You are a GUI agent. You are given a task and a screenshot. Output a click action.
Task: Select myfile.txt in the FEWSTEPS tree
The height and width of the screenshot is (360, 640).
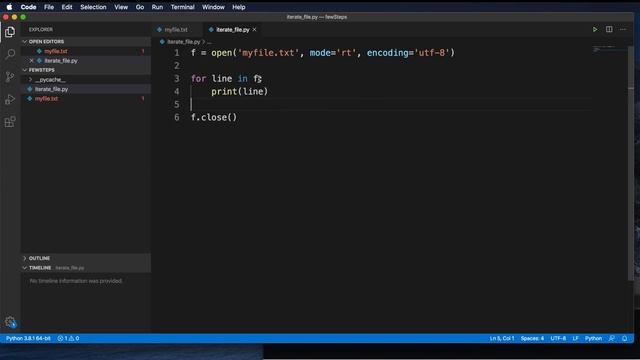[x=46, y=98]
